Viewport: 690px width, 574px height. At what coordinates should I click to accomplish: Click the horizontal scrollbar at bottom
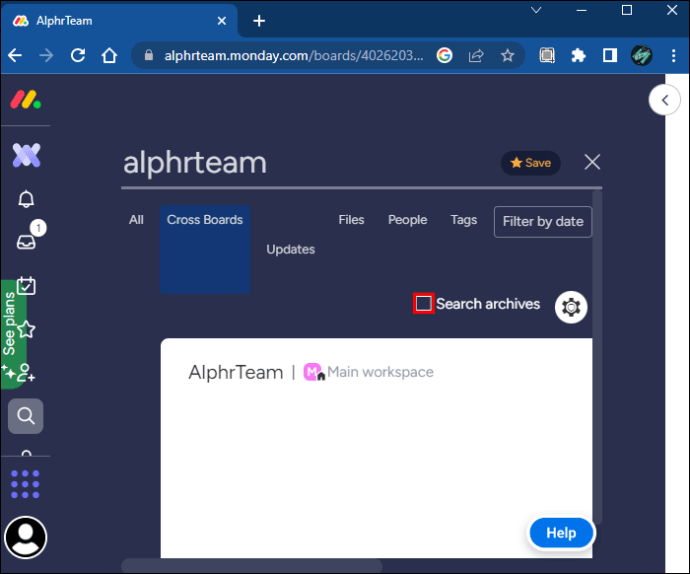point(252,565)
